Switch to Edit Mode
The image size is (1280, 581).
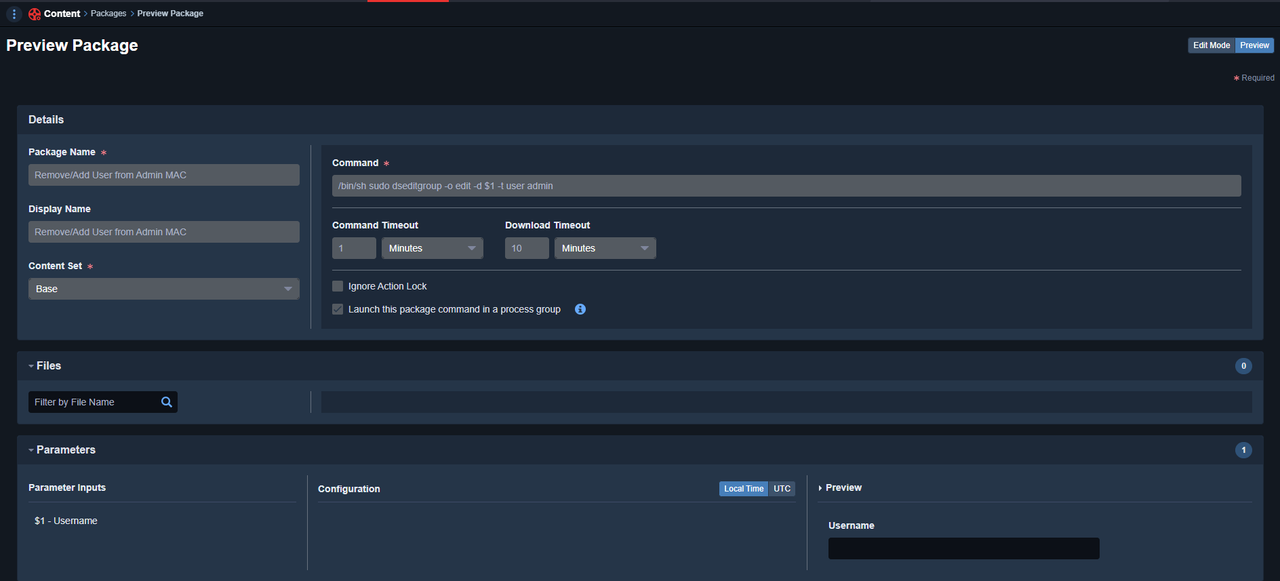[1211, 45]
